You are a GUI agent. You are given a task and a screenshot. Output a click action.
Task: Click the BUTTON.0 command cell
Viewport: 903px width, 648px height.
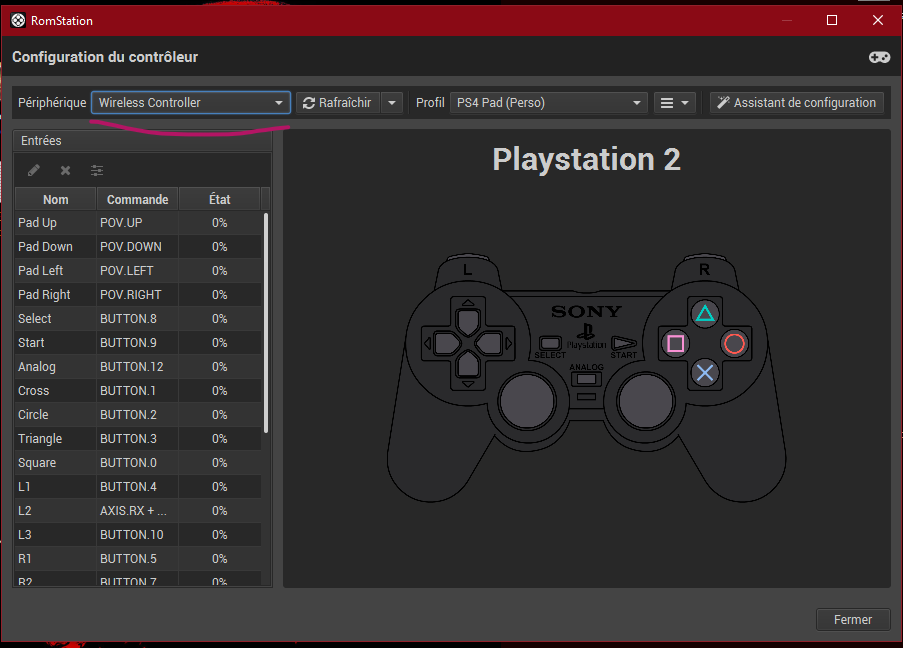click(x=137, y=463)
